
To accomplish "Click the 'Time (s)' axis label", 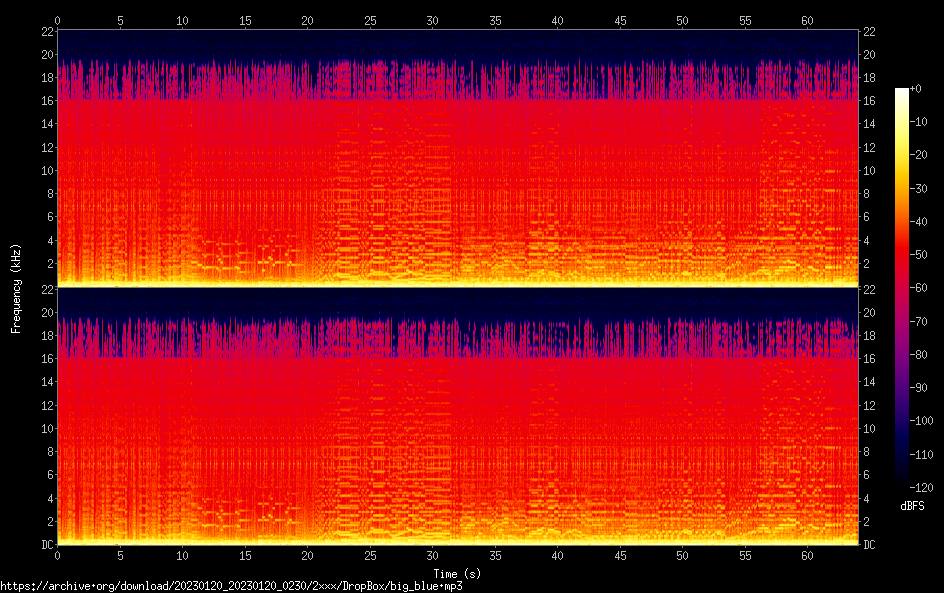I will pyautogui.click(x=459, y=573).
